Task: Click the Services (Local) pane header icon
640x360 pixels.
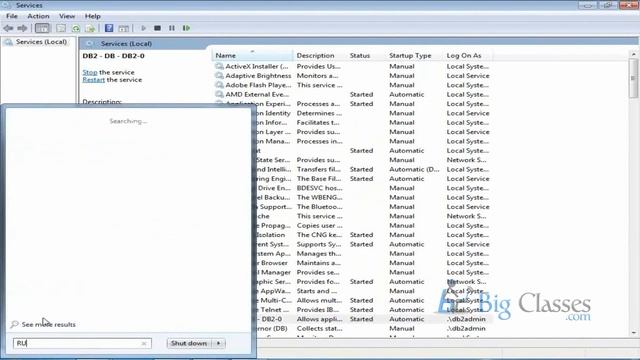Action: point(89,43)
